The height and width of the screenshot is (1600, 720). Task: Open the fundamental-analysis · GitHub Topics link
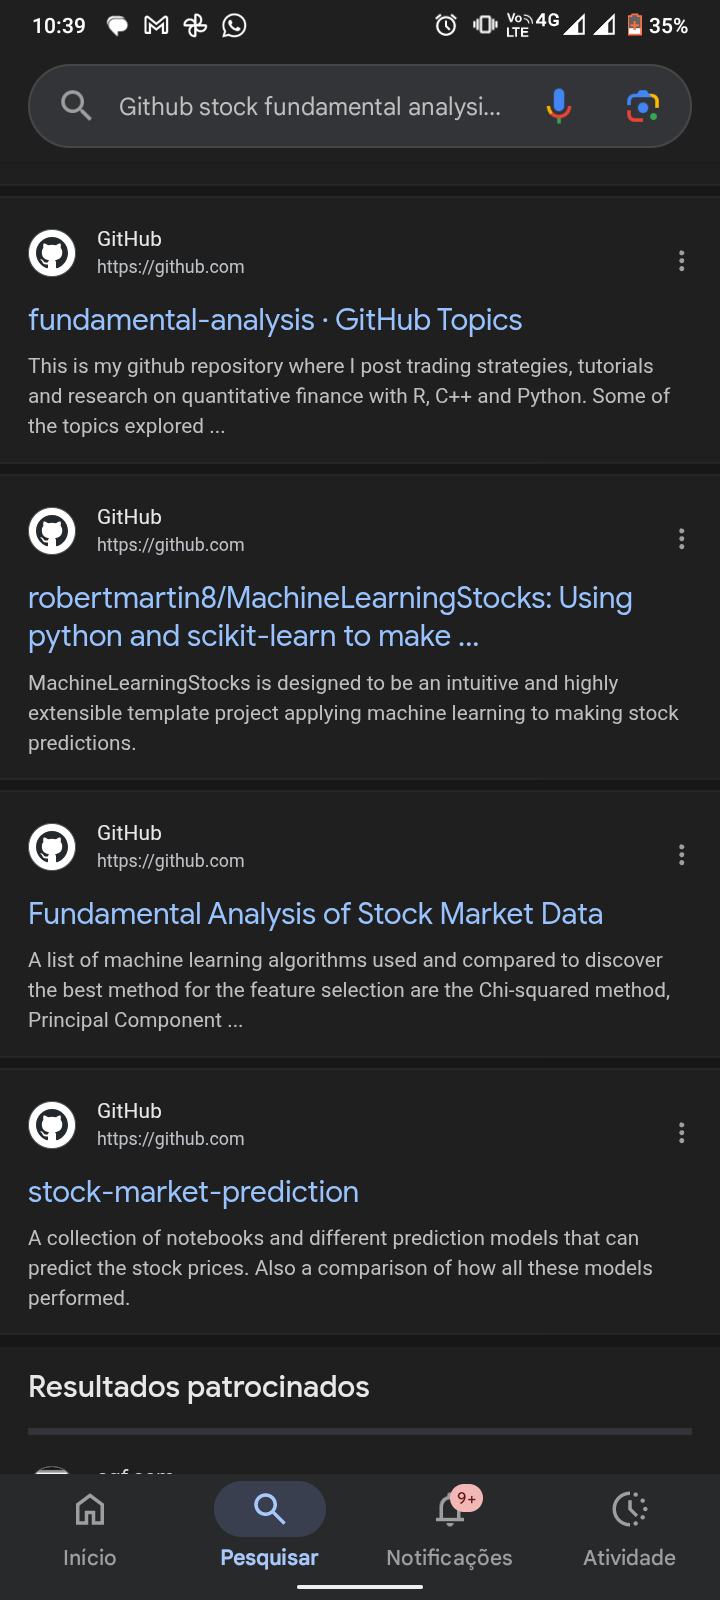[x=275, y=320]
